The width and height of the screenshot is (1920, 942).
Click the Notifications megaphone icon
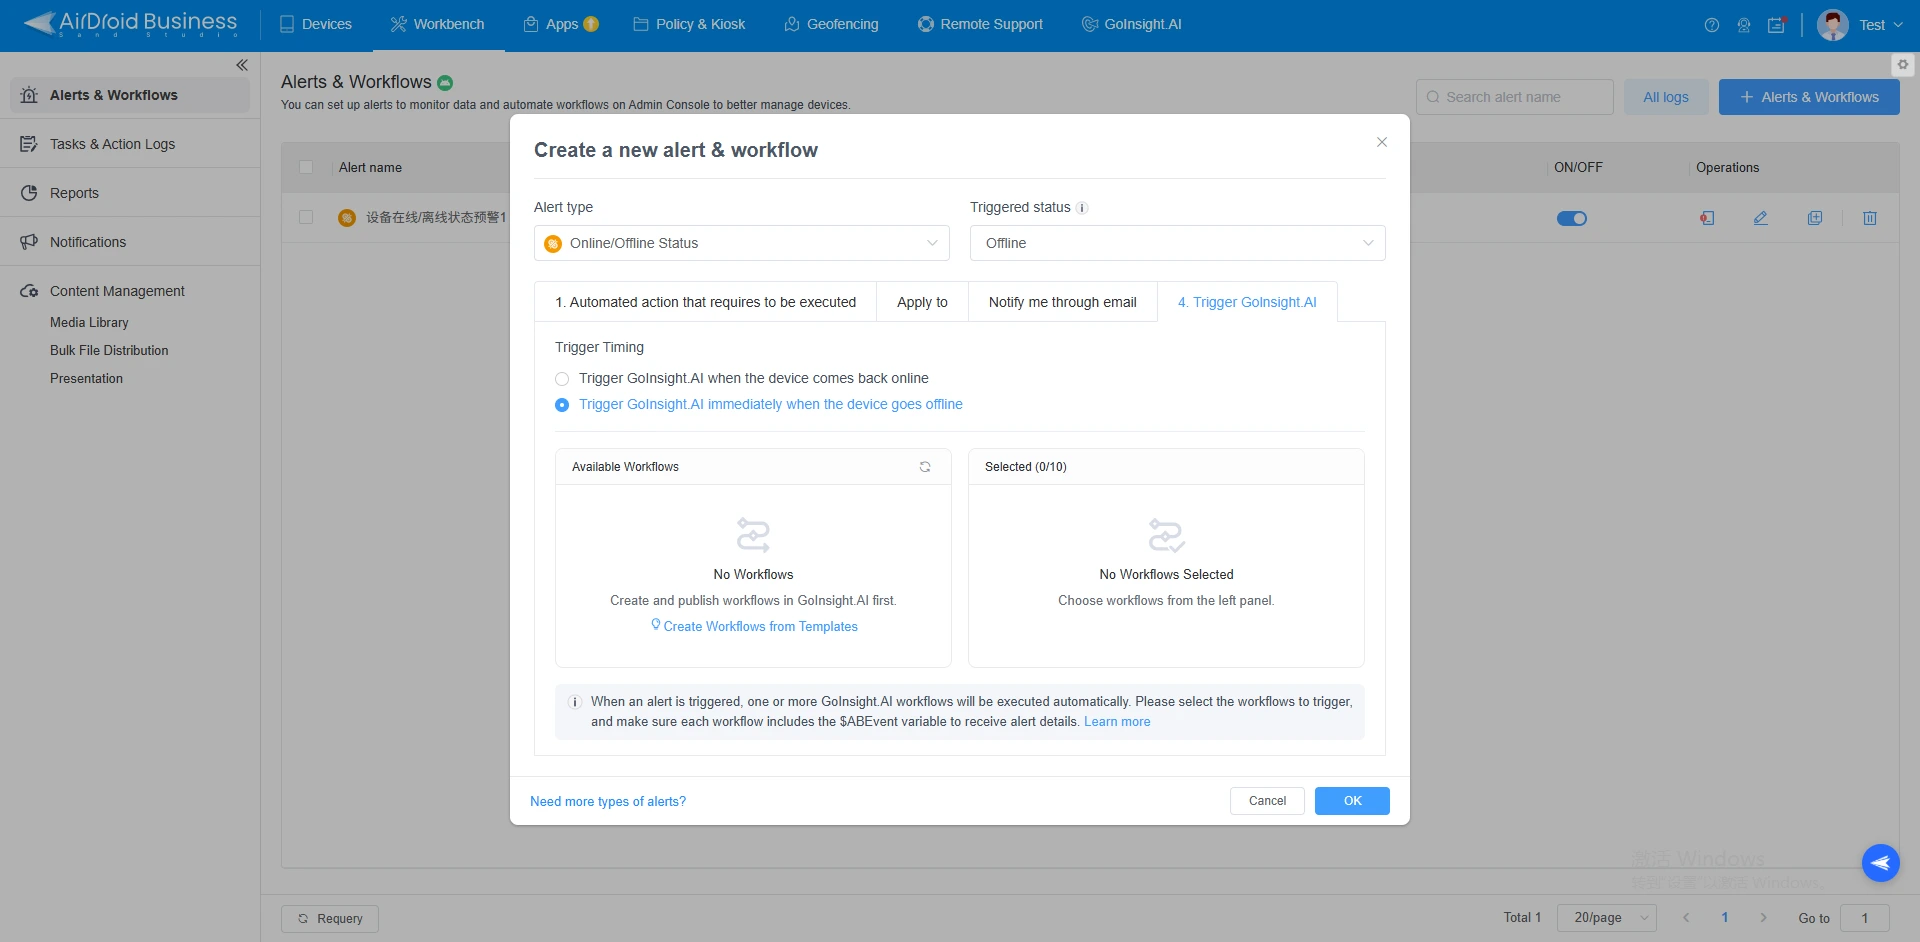tap(29, 242)
